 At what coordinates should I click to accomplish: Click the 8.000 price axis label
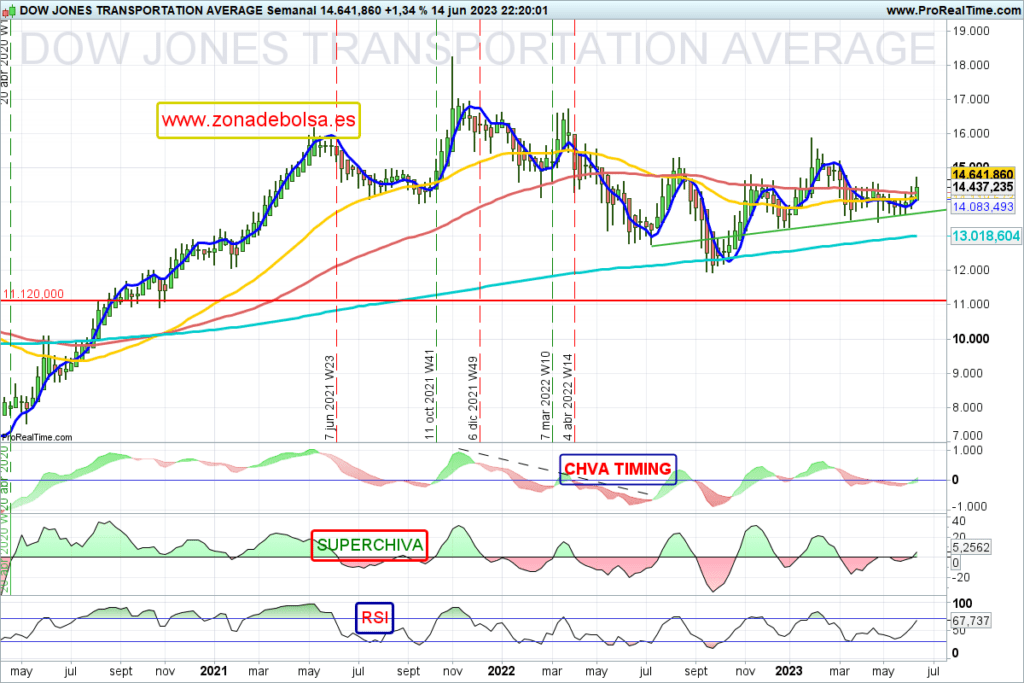pyautogui.click(x=968, y=407)
